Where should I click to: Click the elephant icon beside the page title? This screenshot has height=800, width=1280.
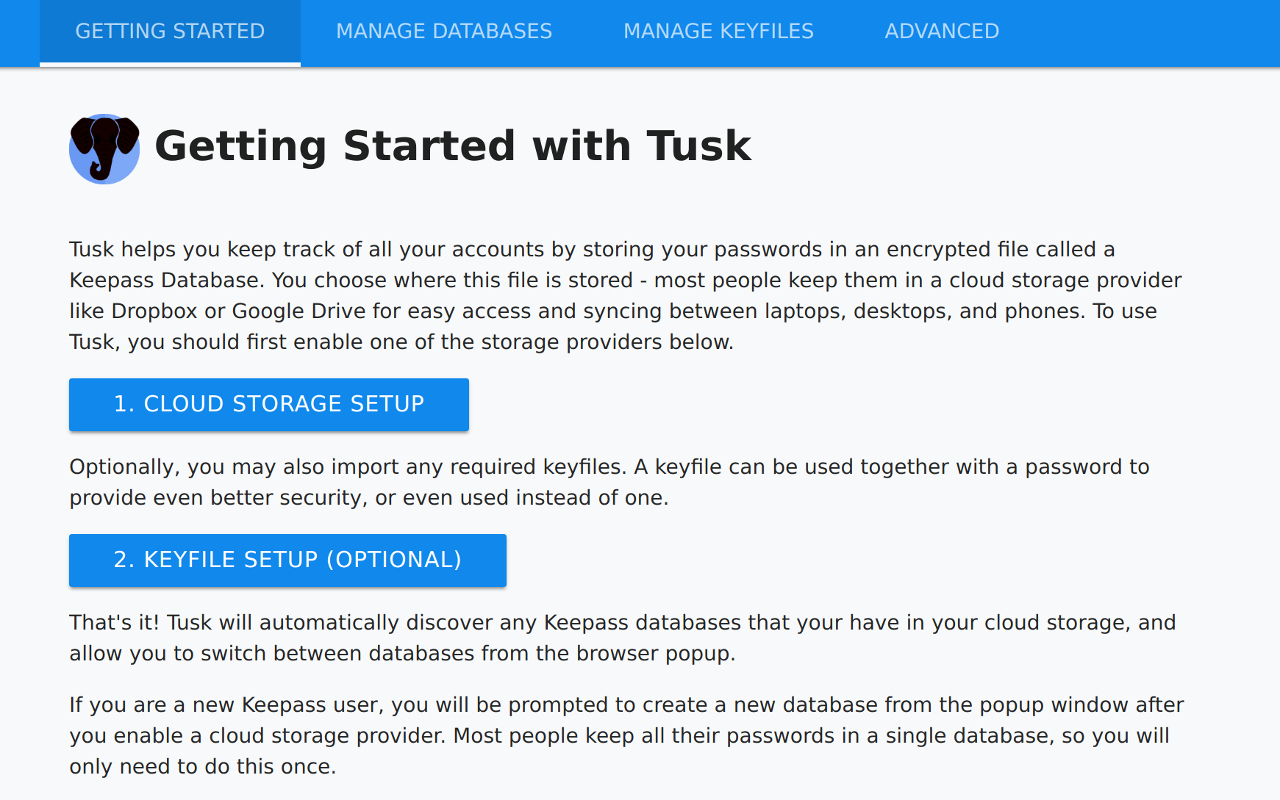103,148
